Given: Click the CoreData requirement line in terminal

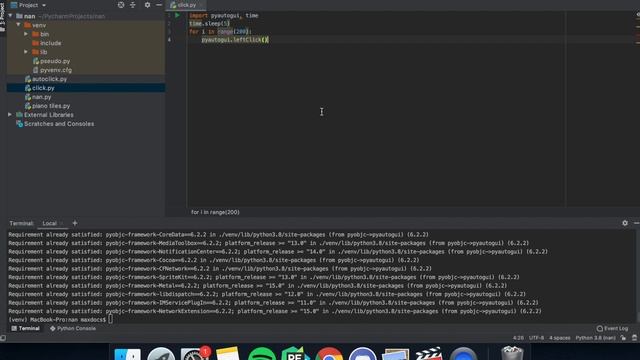Looking at the screenshot, I should pyautogui.click(x=218, y=235).
